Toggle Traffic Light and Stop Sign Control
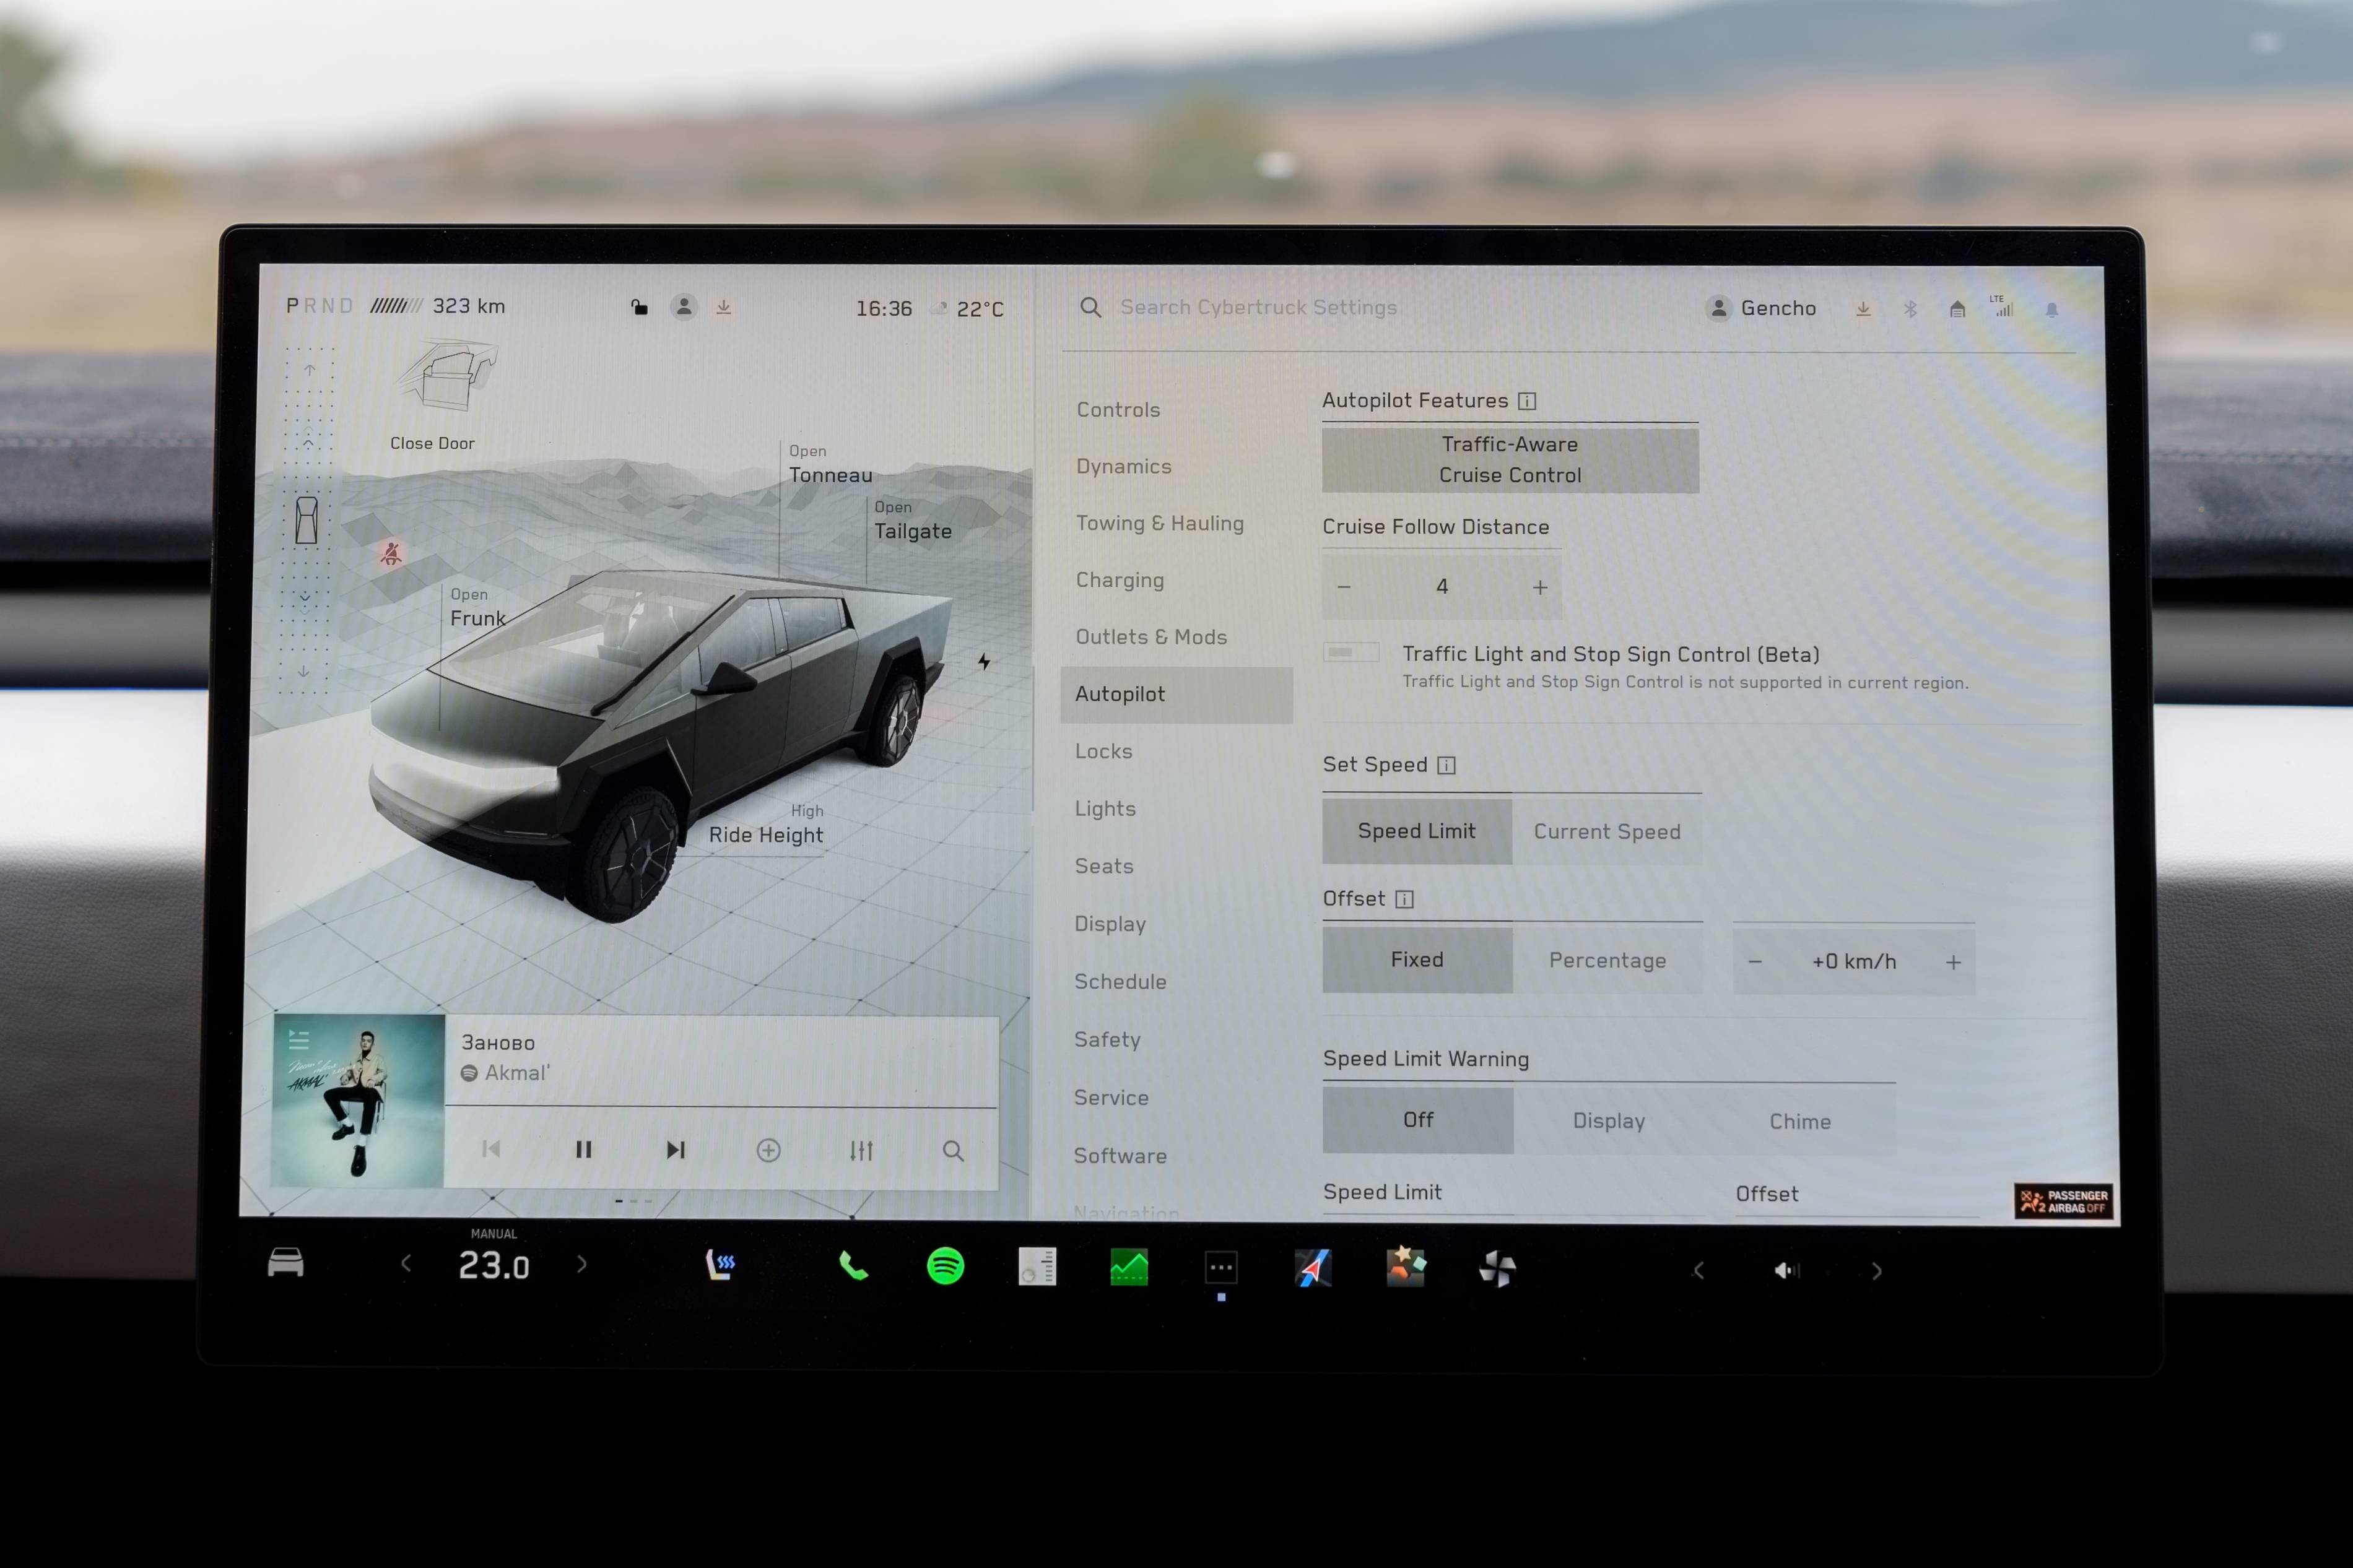Screen dimensions: 2353x1568 click(x=1350, y=653)
